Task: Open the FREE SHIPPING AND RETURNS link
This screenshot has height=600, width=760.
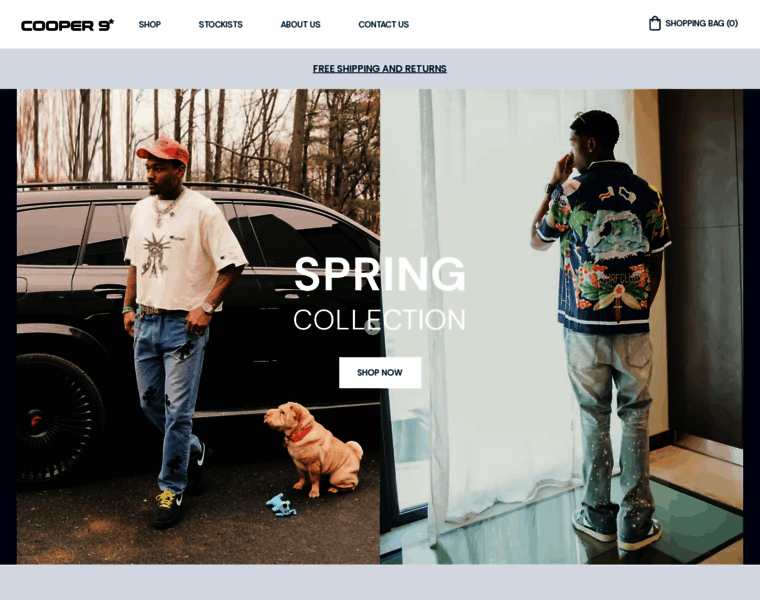Action: 380,69
